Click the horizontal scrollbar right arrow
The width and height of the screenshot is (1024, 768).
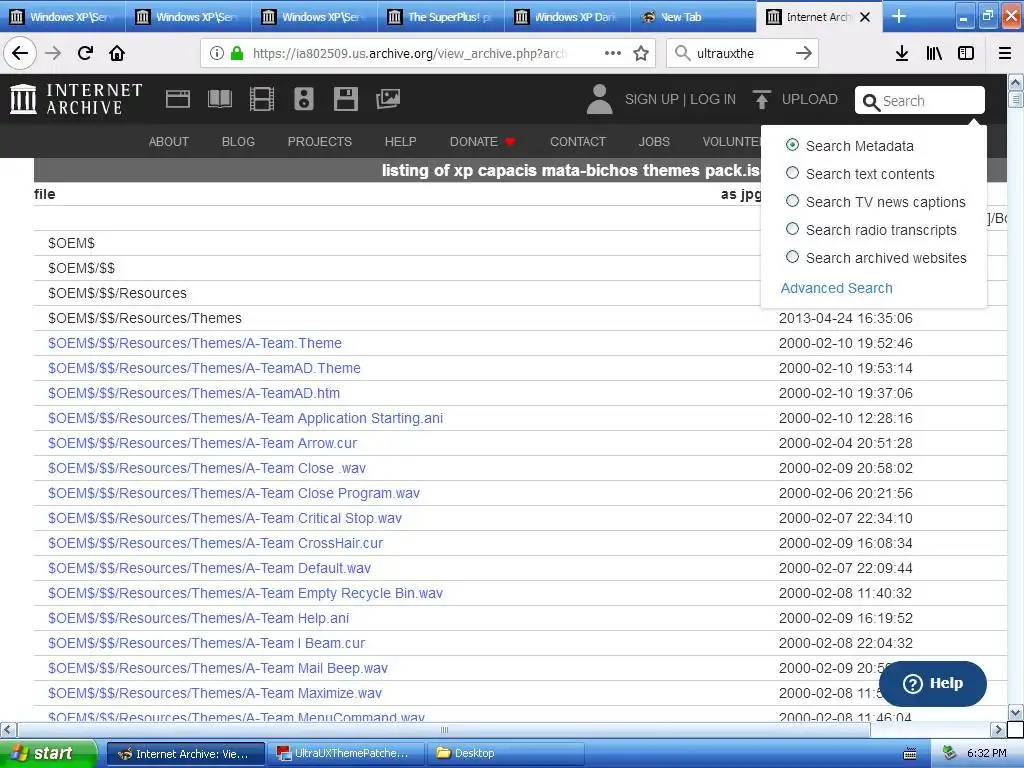pos(998,729)
